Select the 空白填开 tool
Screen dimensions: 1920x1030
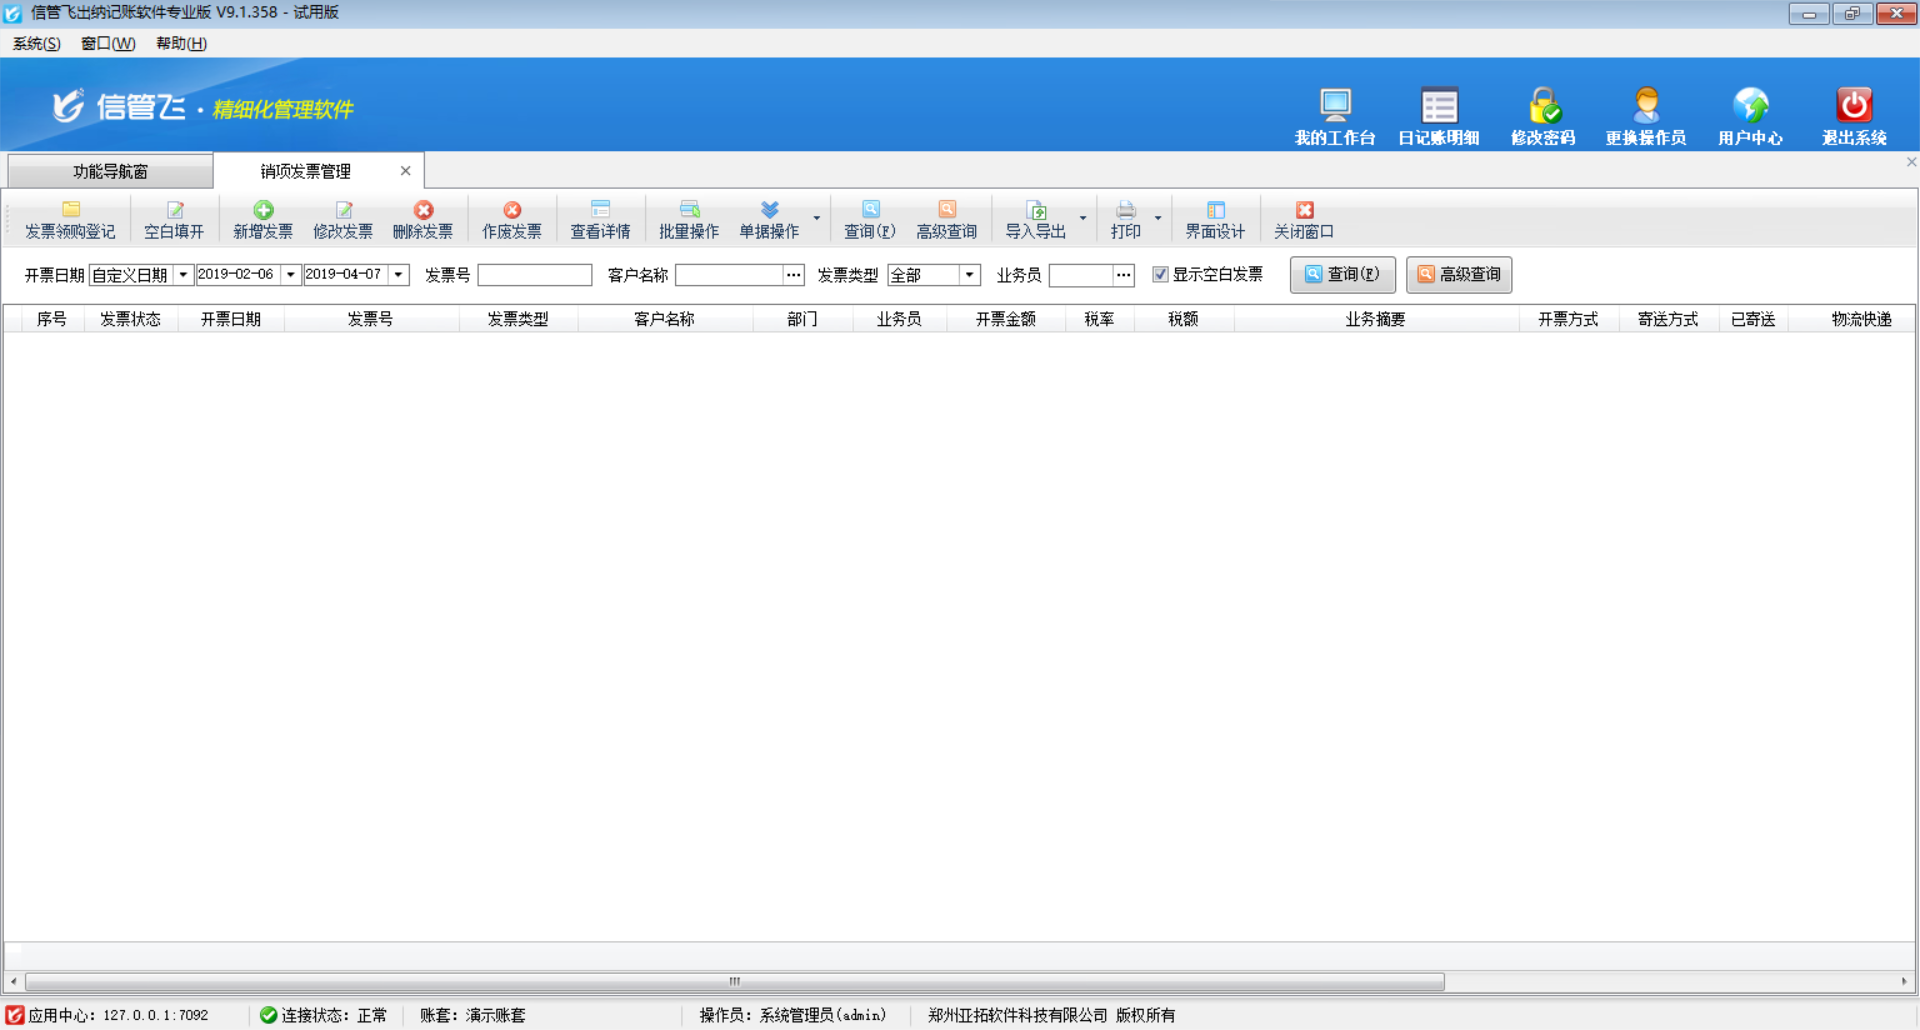(x=172, y=218)
